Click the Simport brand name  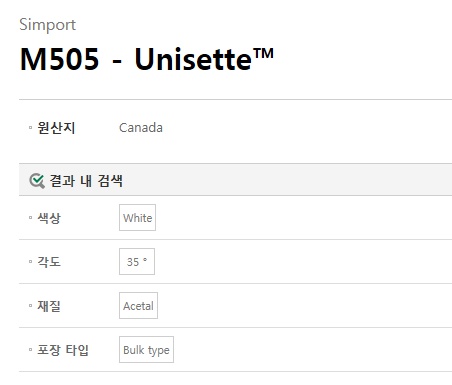pyautogui.click(x=47, y=25)
